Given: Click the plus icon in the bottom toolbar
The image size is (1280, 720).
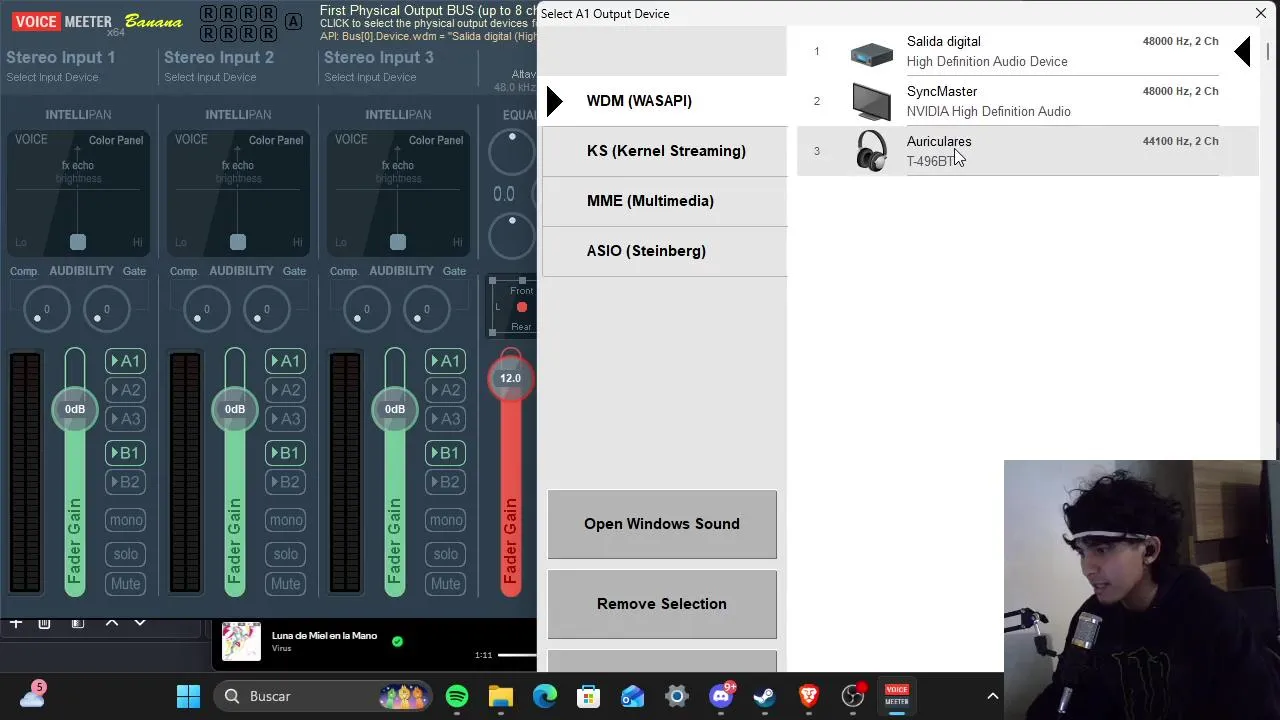Looking at the screenshot, I should 16,623.
